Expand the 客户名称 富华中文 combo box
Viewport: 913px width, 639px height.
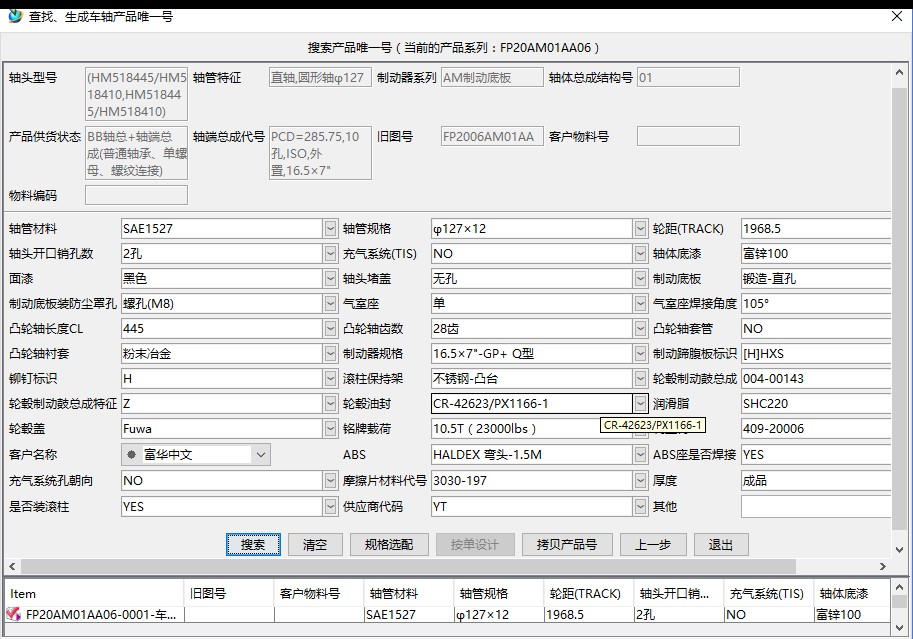[260, 455]
